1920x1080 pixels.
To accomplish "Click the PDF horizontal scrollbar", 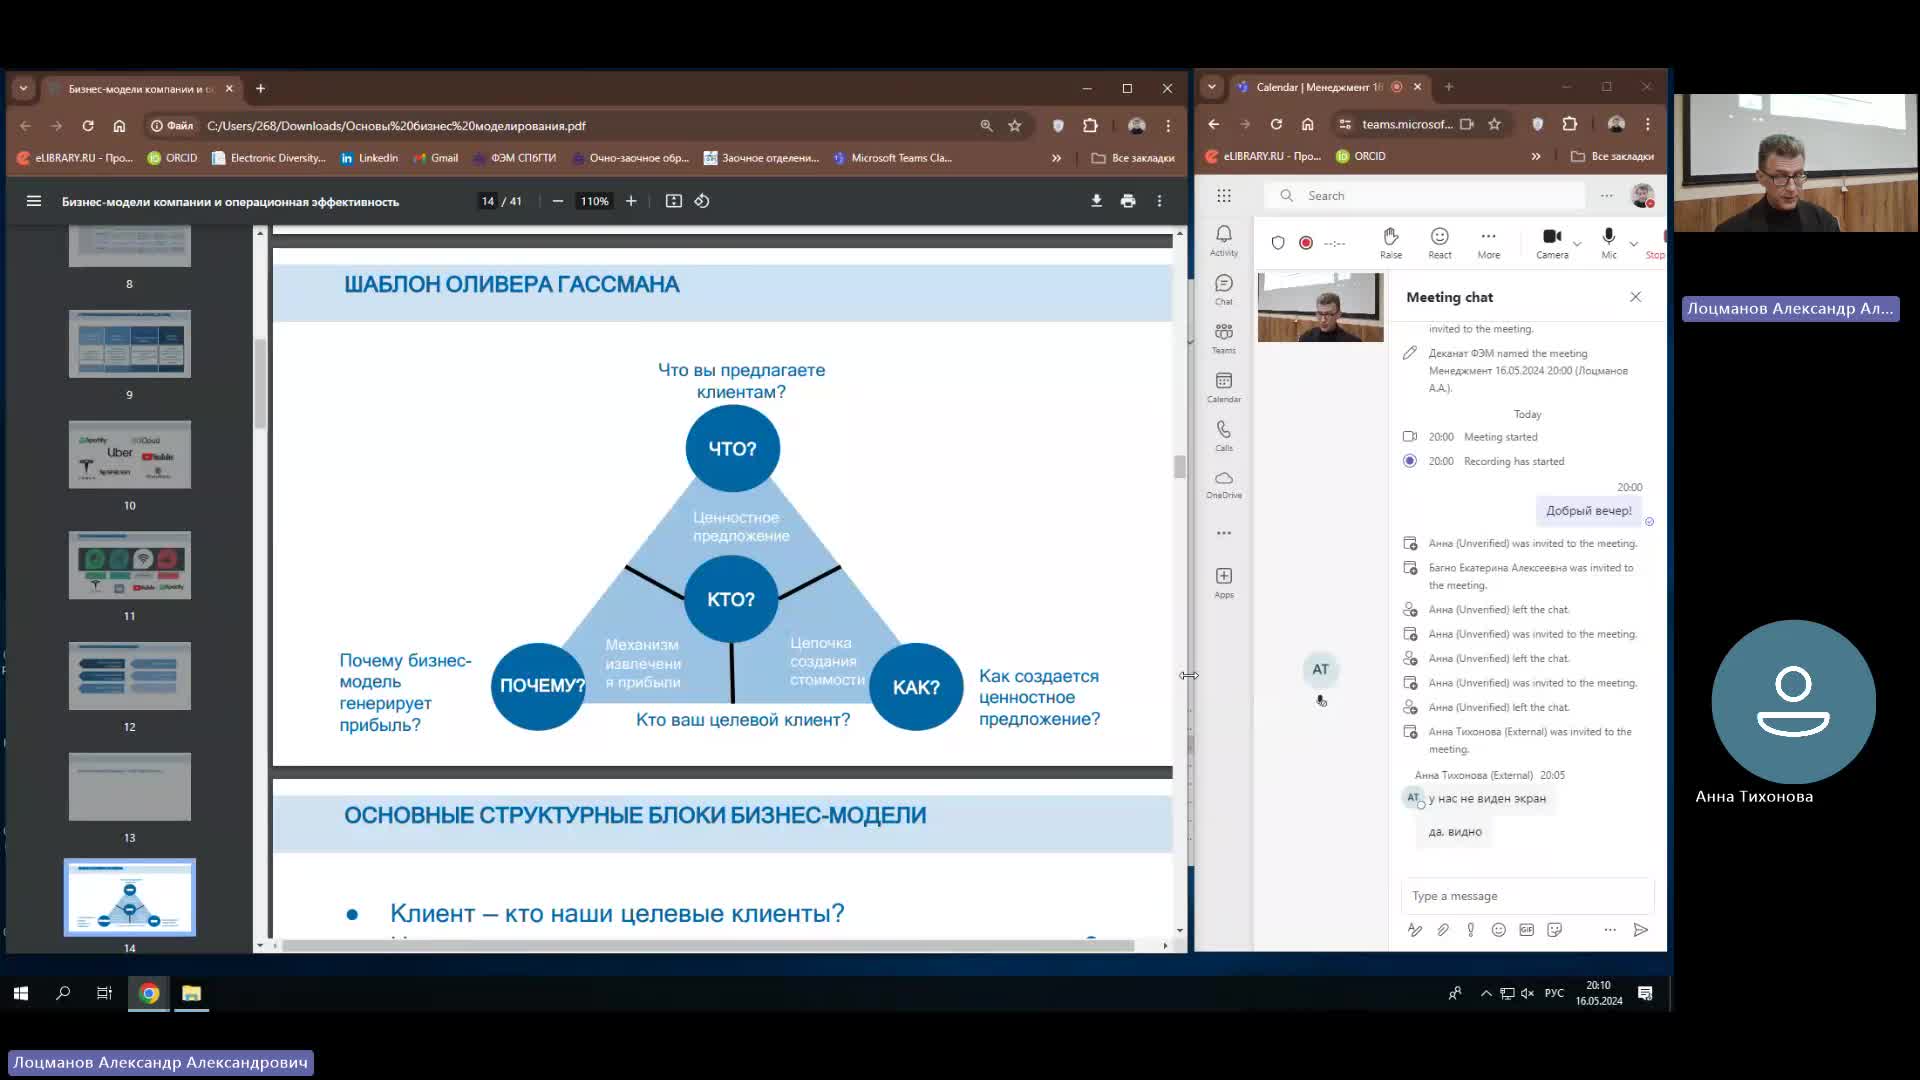I will click(x=708, y=945).
